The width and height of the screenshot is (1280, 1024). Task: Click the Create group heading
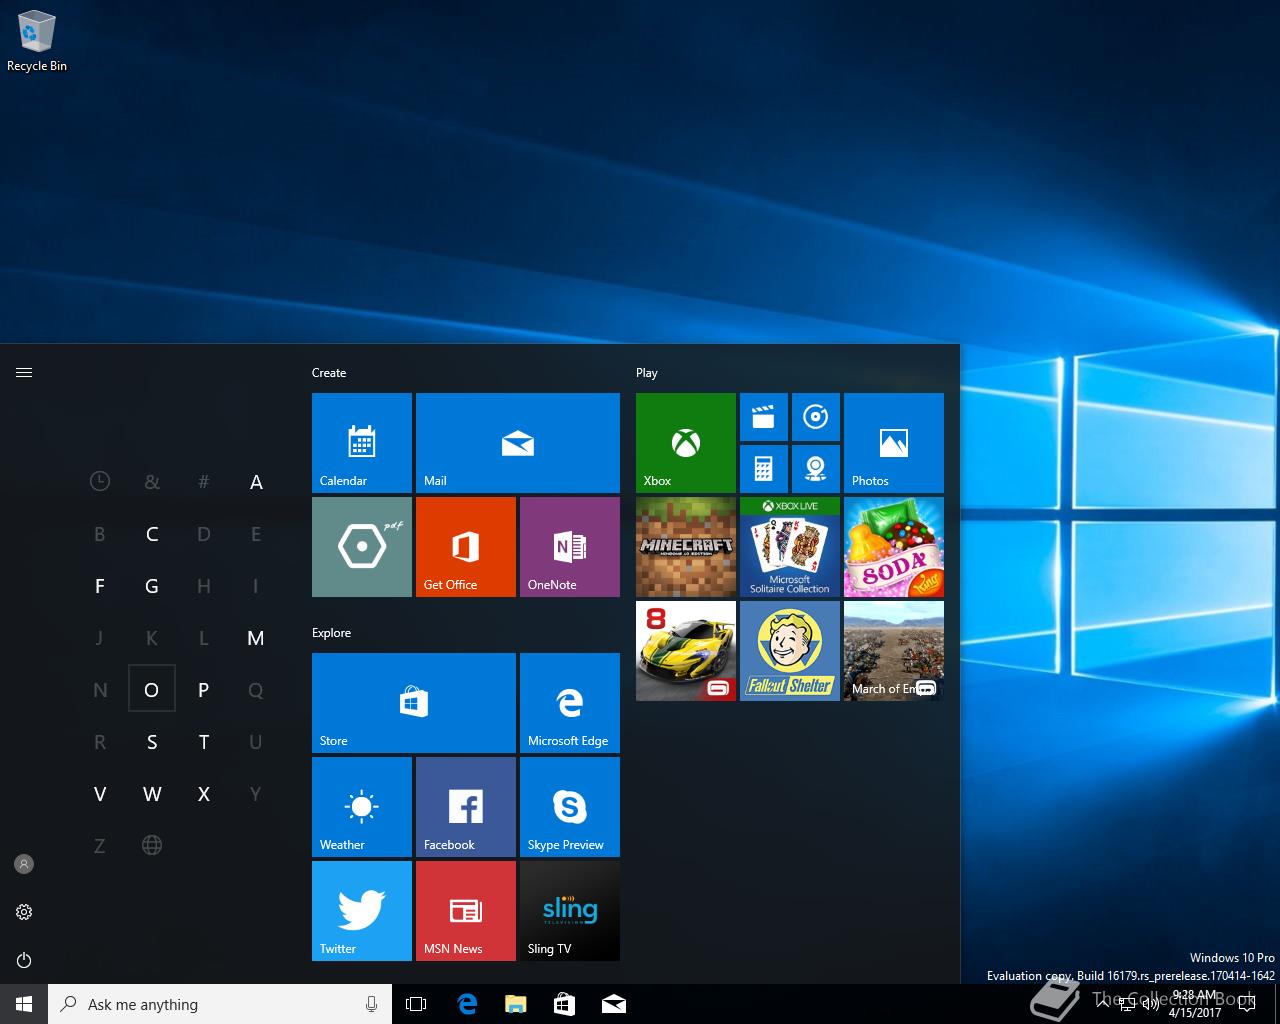point(329,373)
